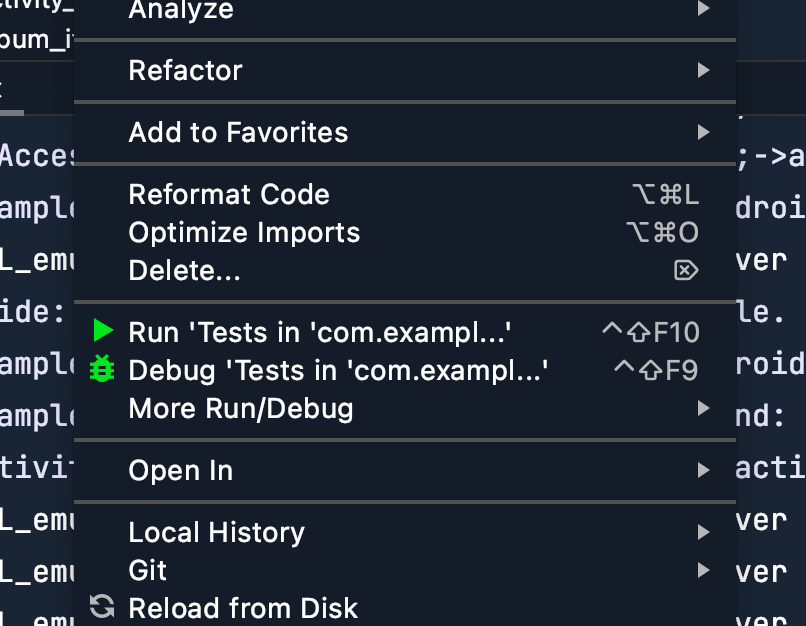The width and height of the screenshot is (806, 626).
Task: Select Reformat Code
Action: pyautogui.click(x=229, y=194)
